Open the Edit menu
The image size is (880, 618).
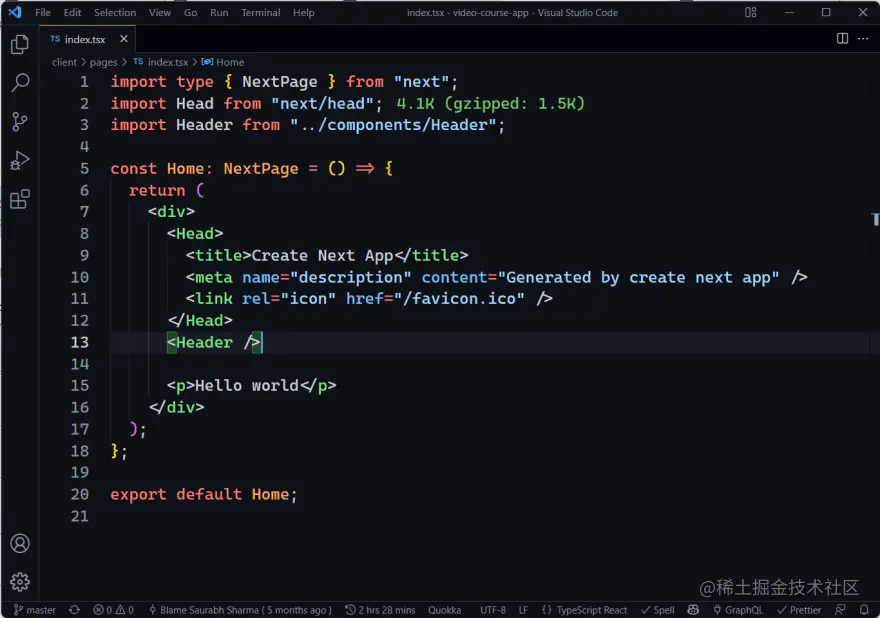coord(72,12)
